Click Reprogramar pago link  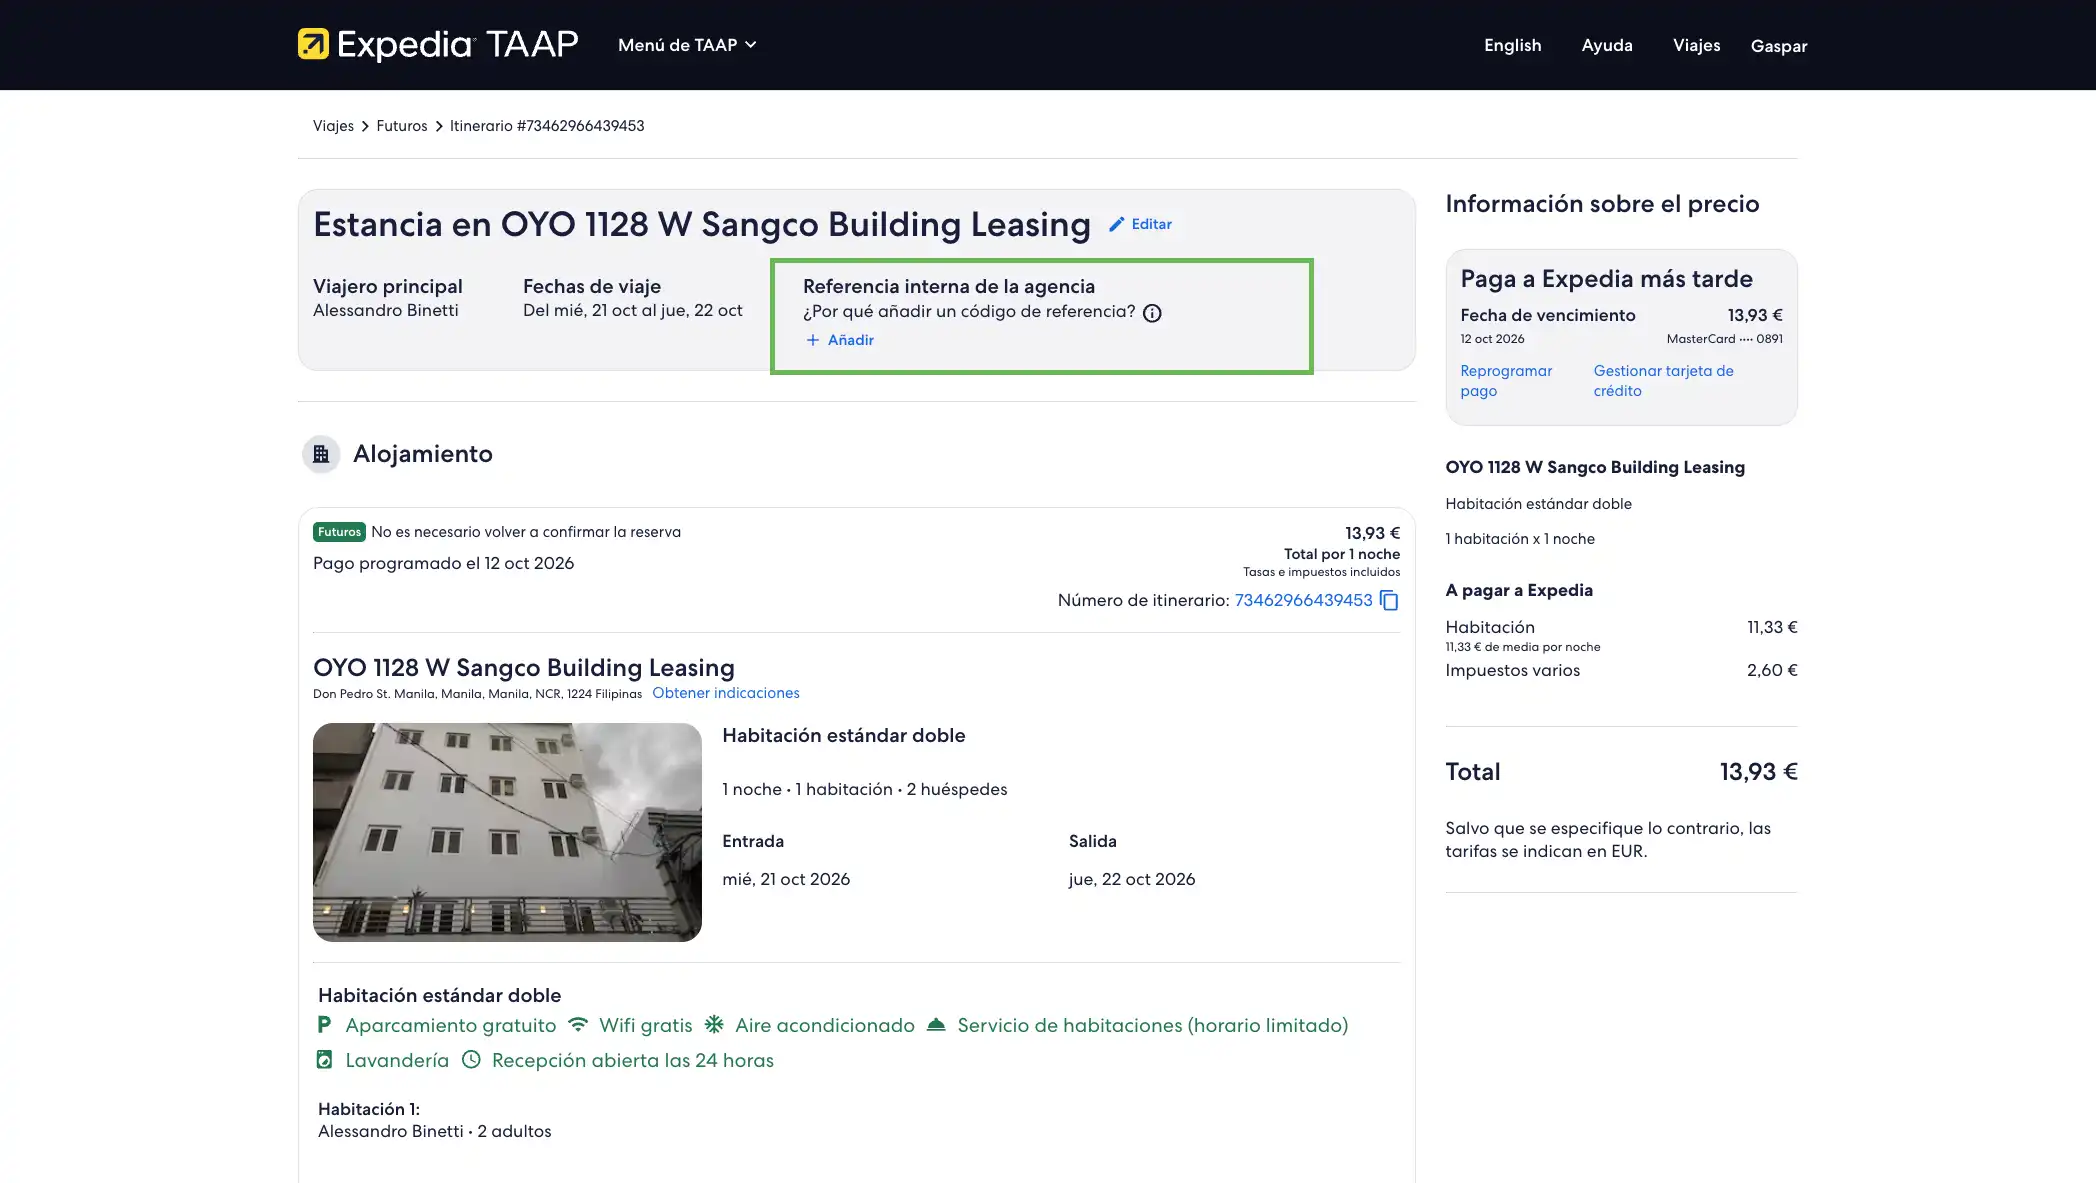[1506, 381]
